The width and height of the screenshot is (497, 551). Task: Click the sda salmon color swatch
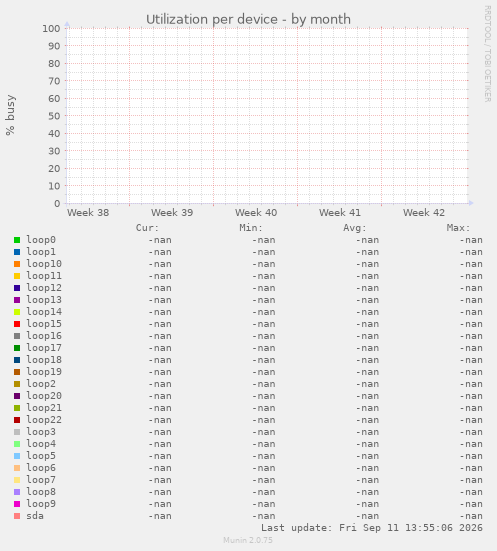(x=17, y=516)
